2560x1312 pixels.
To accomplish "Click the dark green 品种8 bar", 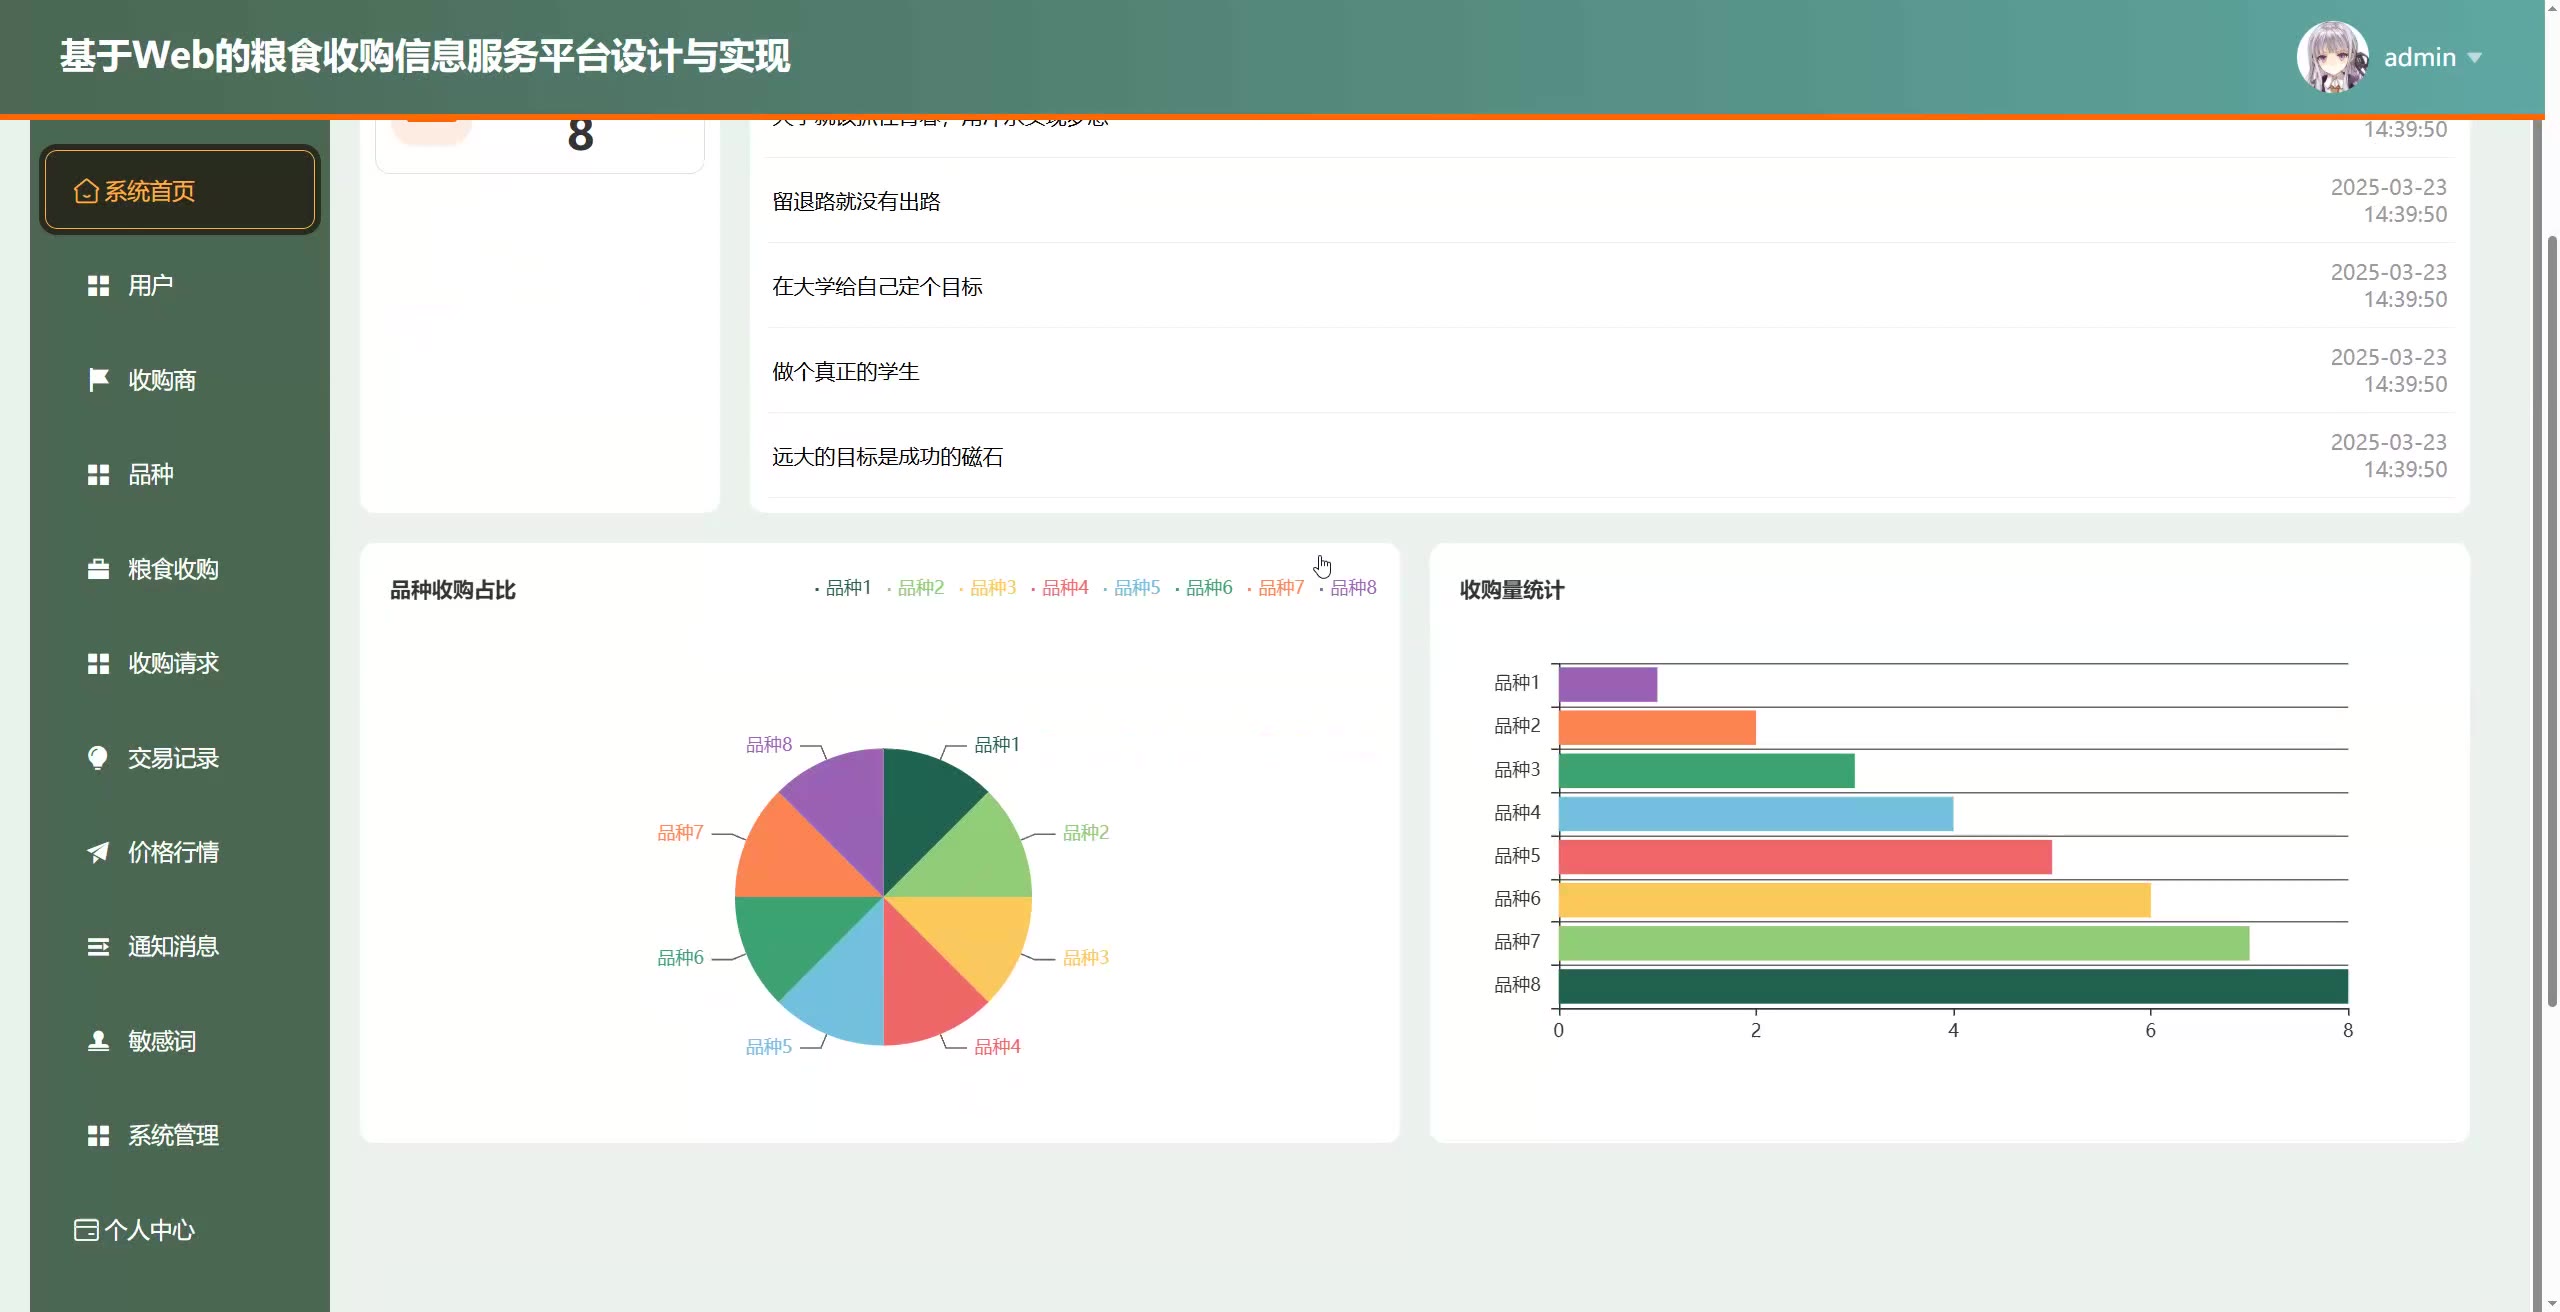I will click(1952, 986).
